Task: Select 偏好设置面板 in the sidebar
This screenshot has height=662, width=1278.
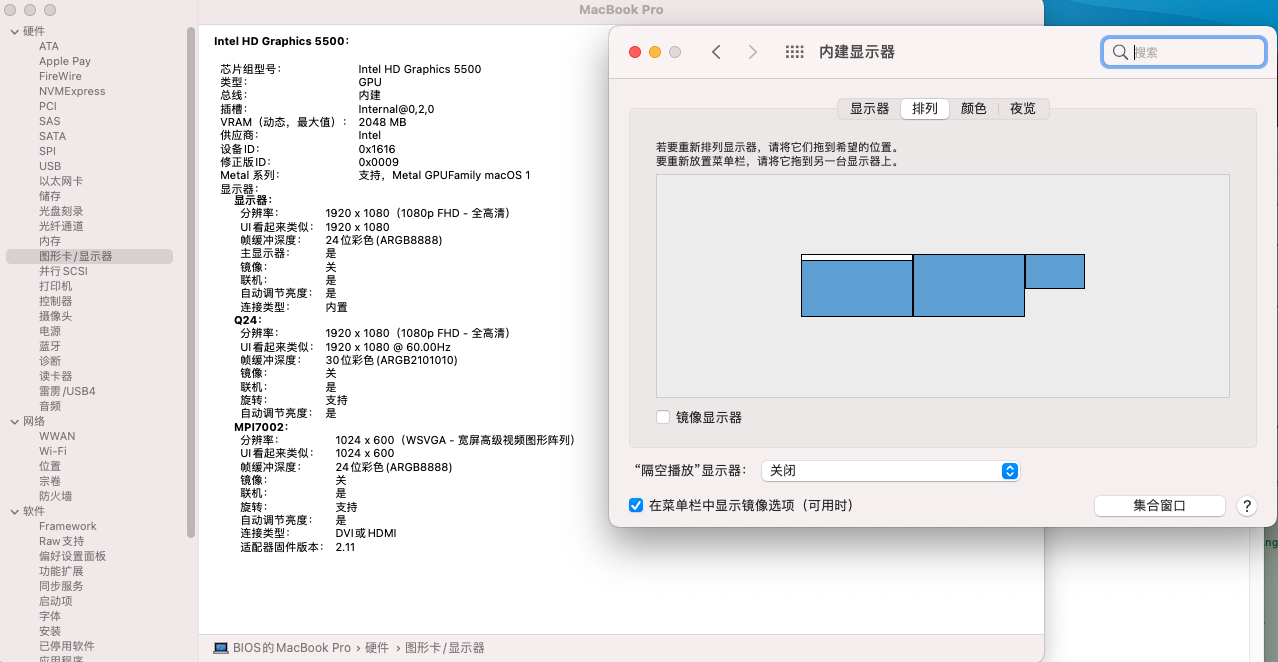Action: coord(72,556)
